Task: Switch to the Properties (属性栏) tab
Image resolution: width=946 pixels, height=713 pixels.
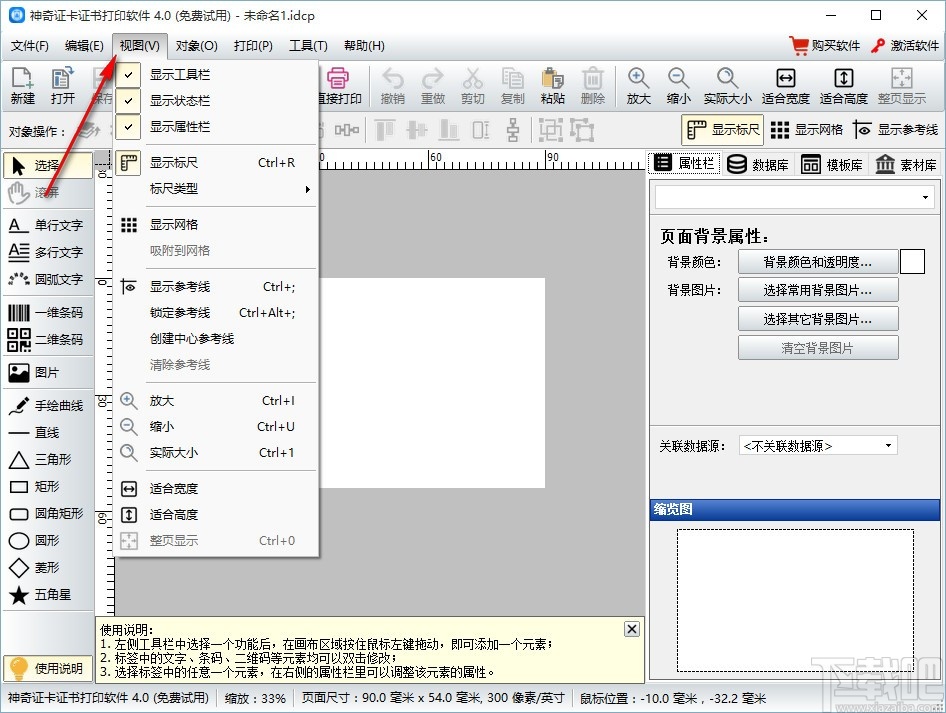Action: (x=684, y=163)
